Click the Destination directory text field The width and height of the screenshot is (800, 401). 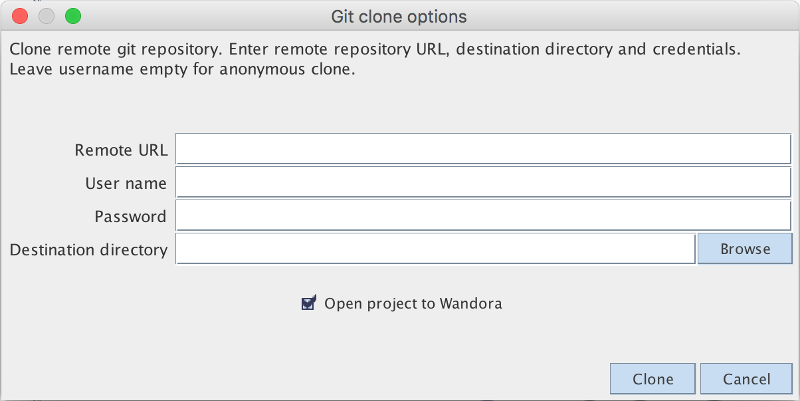435,249
